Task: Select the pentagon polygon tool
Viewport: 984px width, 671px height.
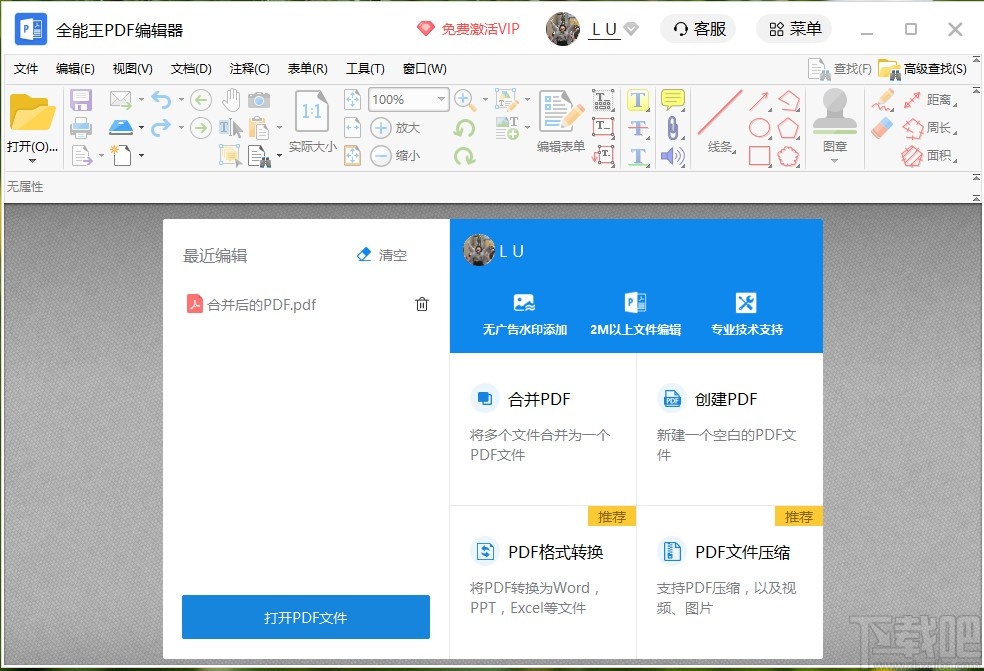Action: coord(788,128)
